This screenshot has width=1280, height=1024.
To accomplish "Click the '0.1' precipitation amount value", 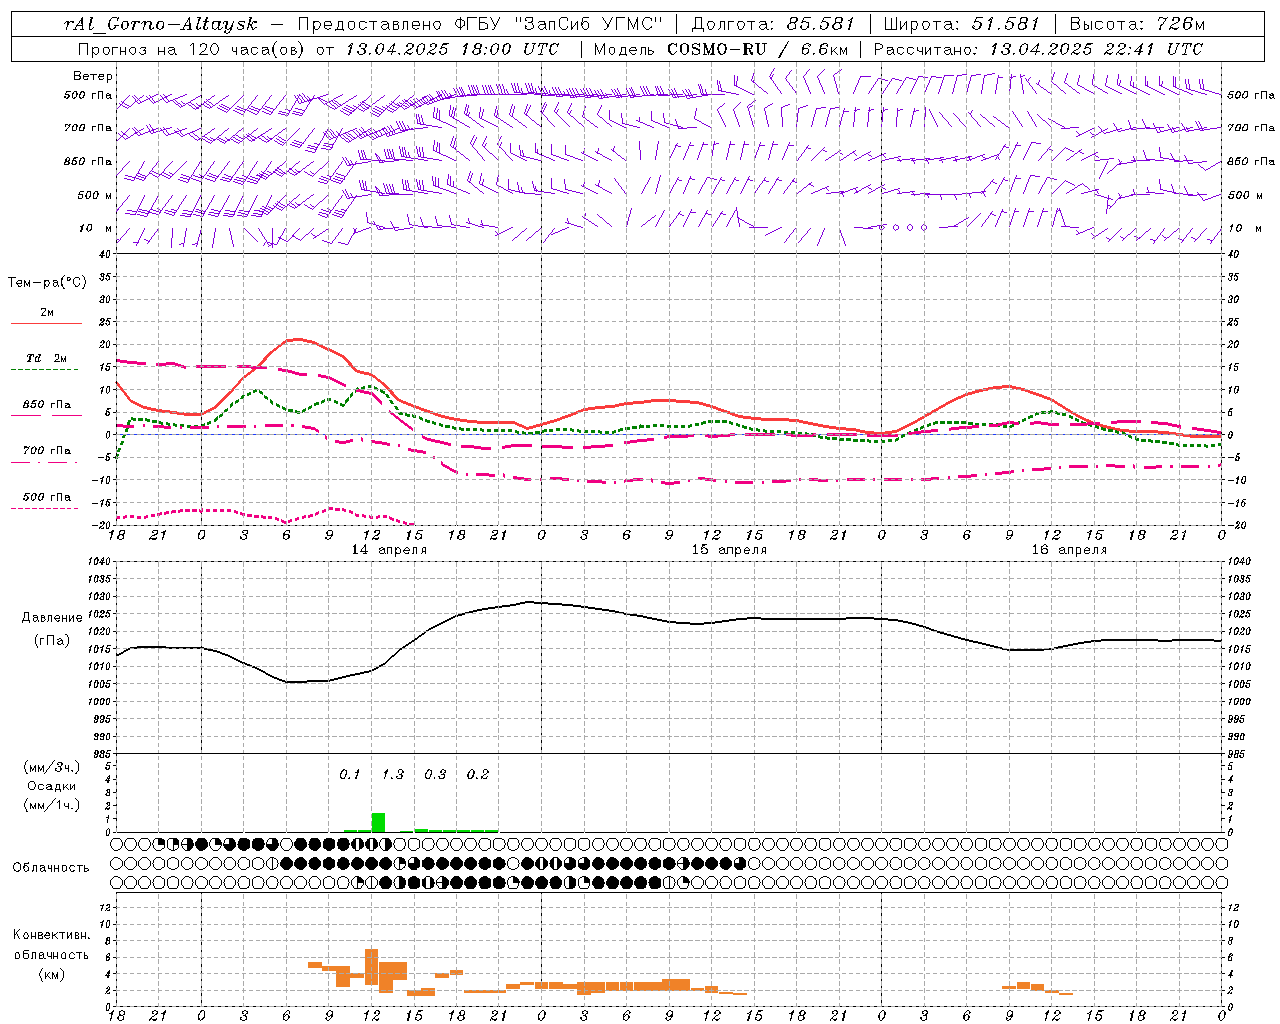I will 349,774.
